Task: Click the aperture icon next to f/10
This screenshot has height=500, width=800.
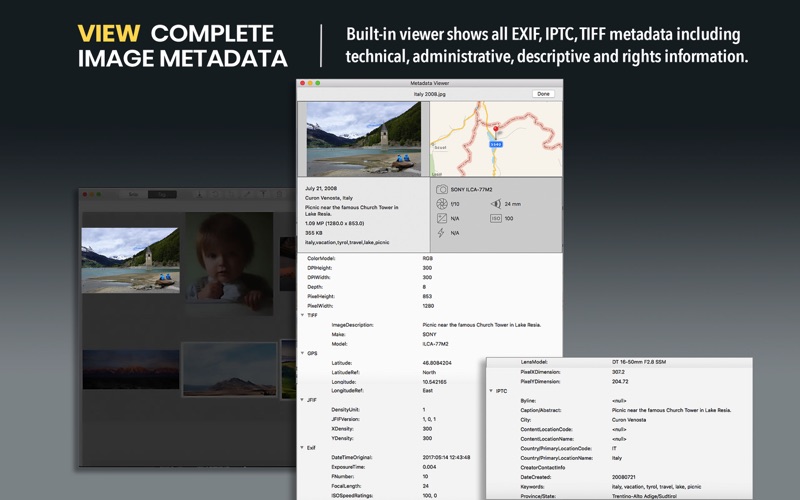Action: click(442, 204)
